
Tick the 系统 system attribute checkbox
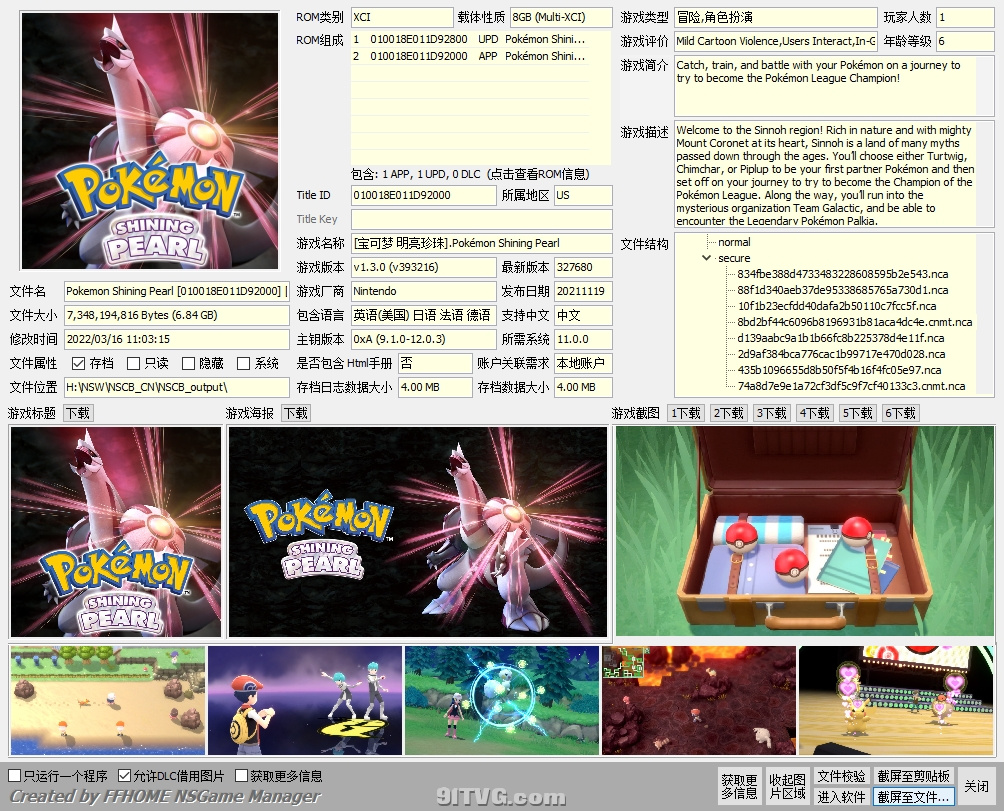coord(243,364)
